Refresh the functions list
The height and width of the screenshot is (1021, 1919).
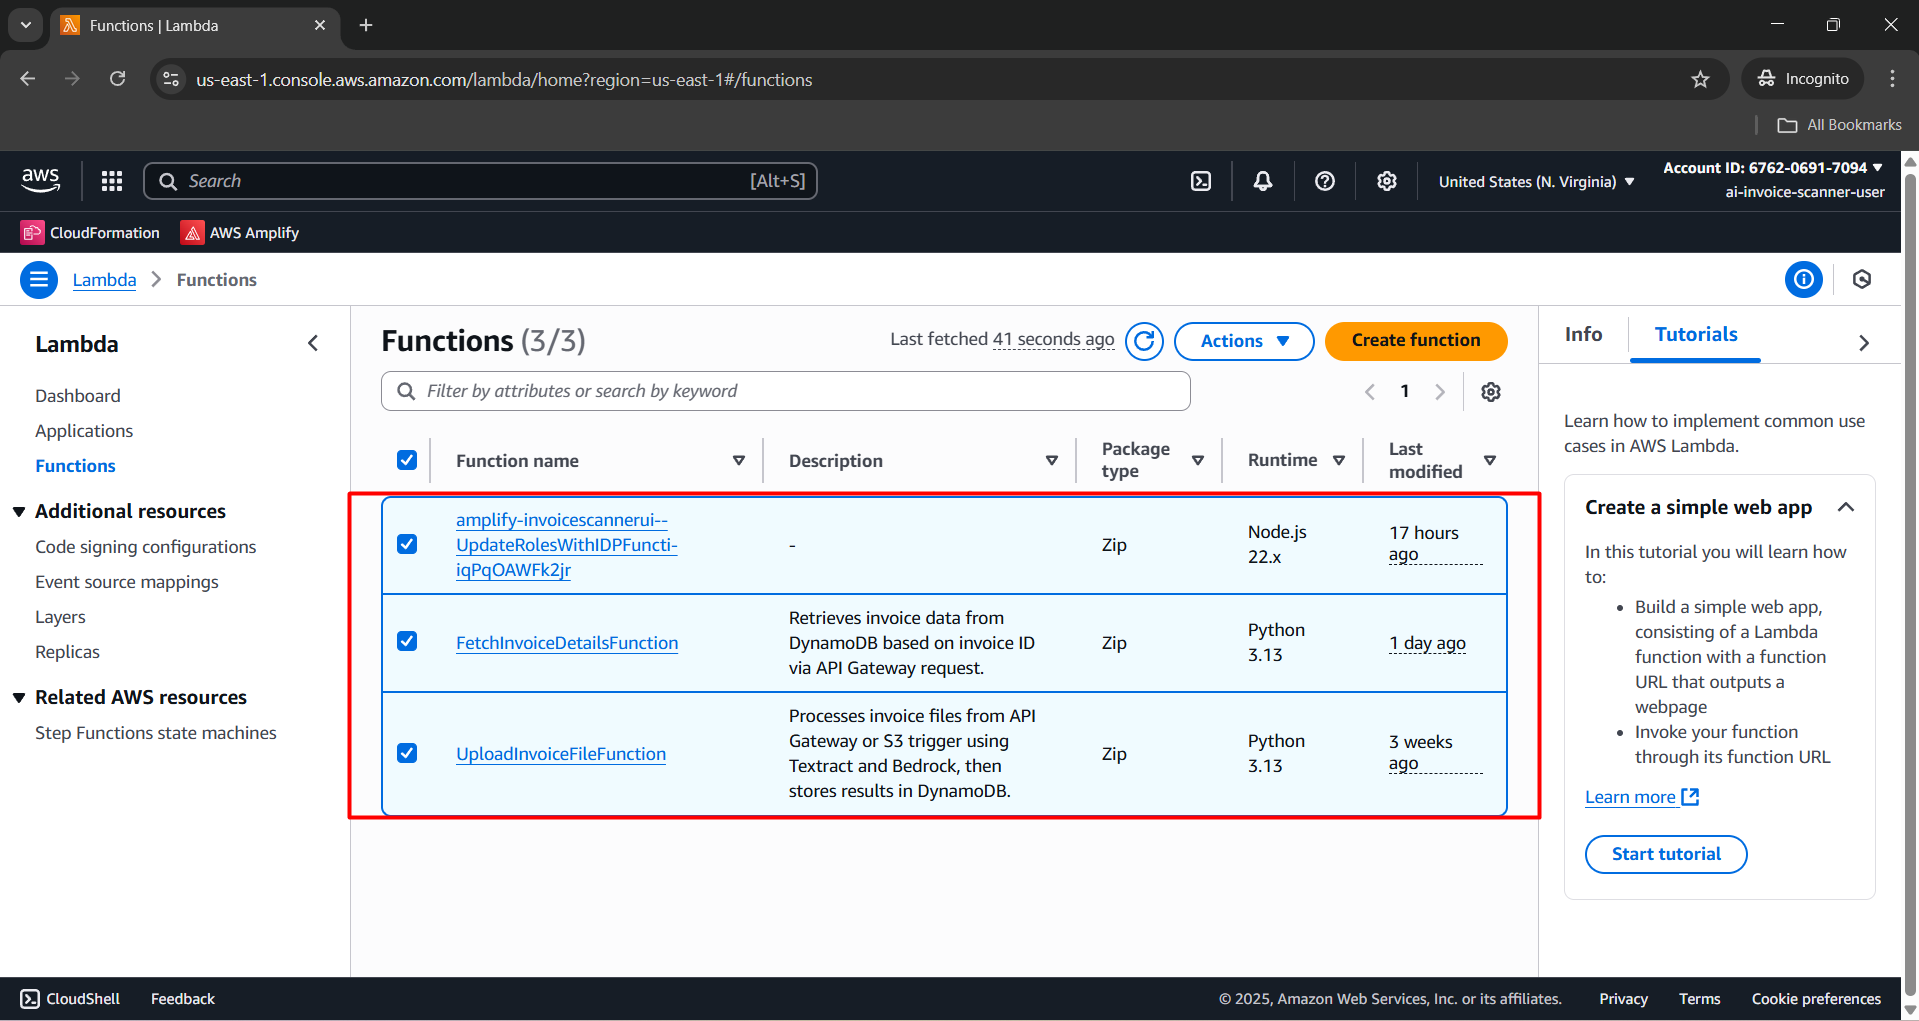1144,341
